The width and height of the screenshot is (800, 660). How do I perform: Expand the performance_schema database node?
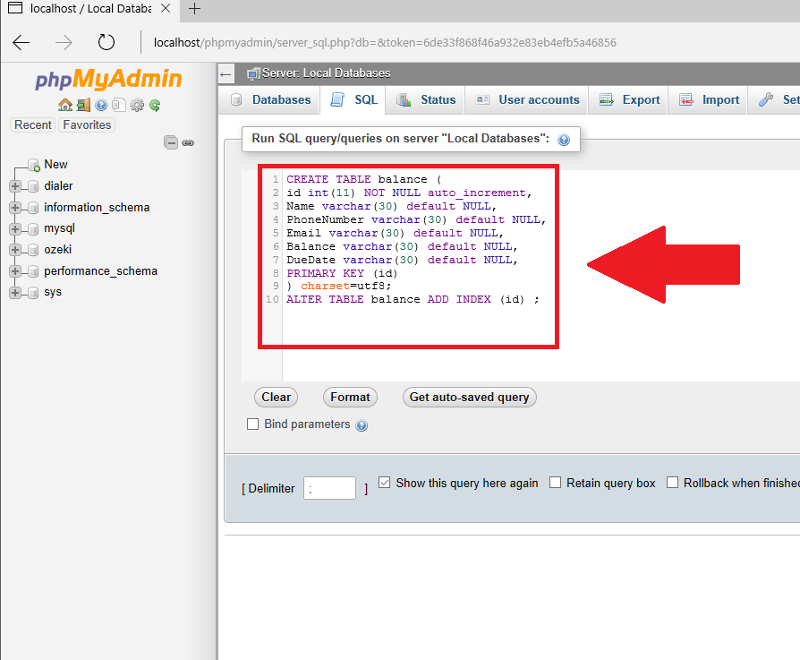tap(15, 271)
